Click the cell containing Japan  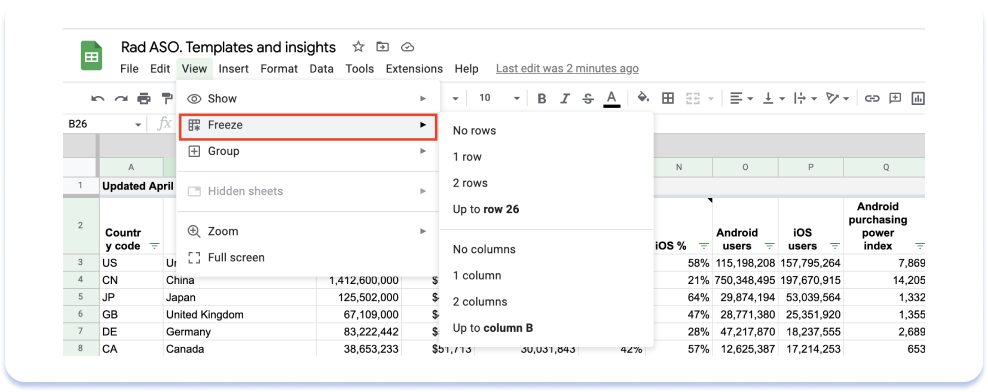[239, 297]
